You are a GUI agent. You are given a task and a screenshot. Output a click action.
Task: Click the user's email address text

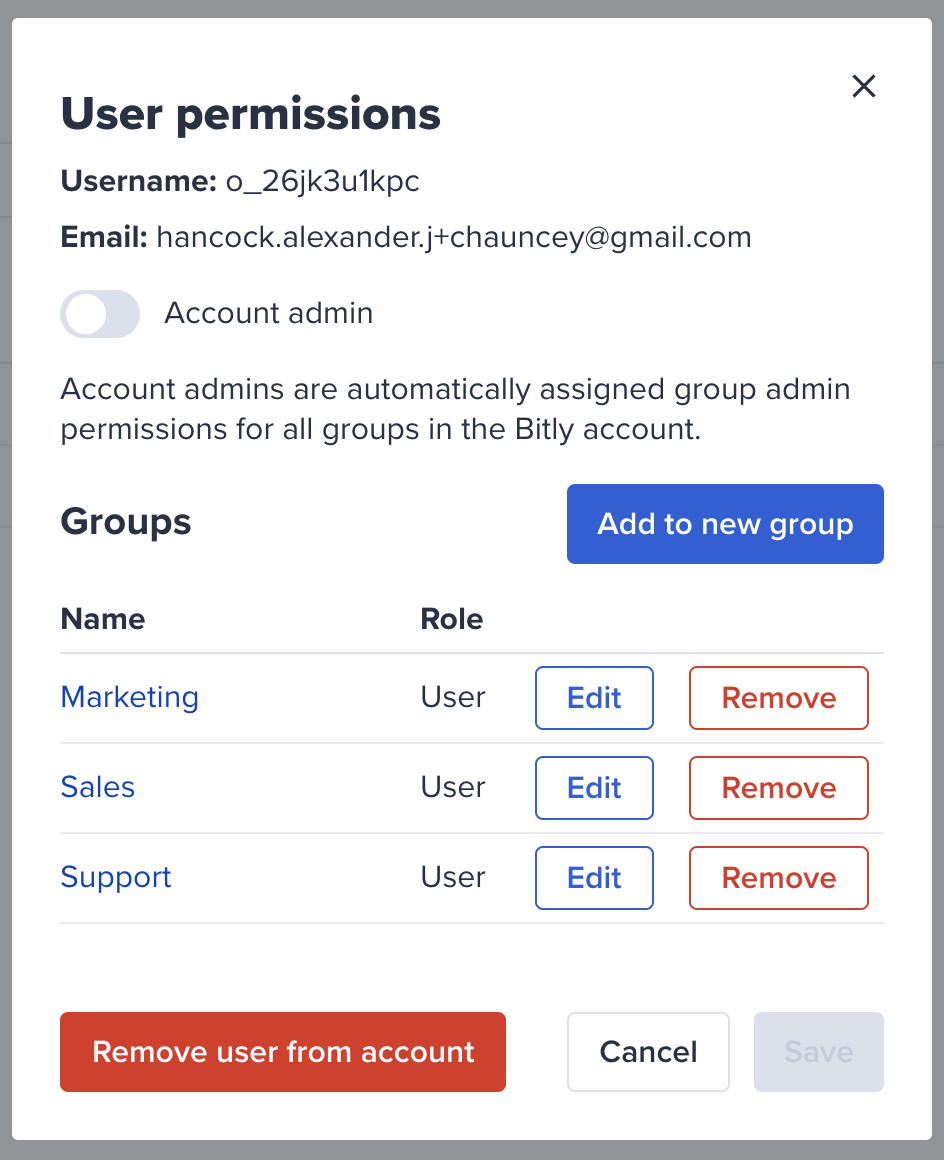[x=454, y=237]
